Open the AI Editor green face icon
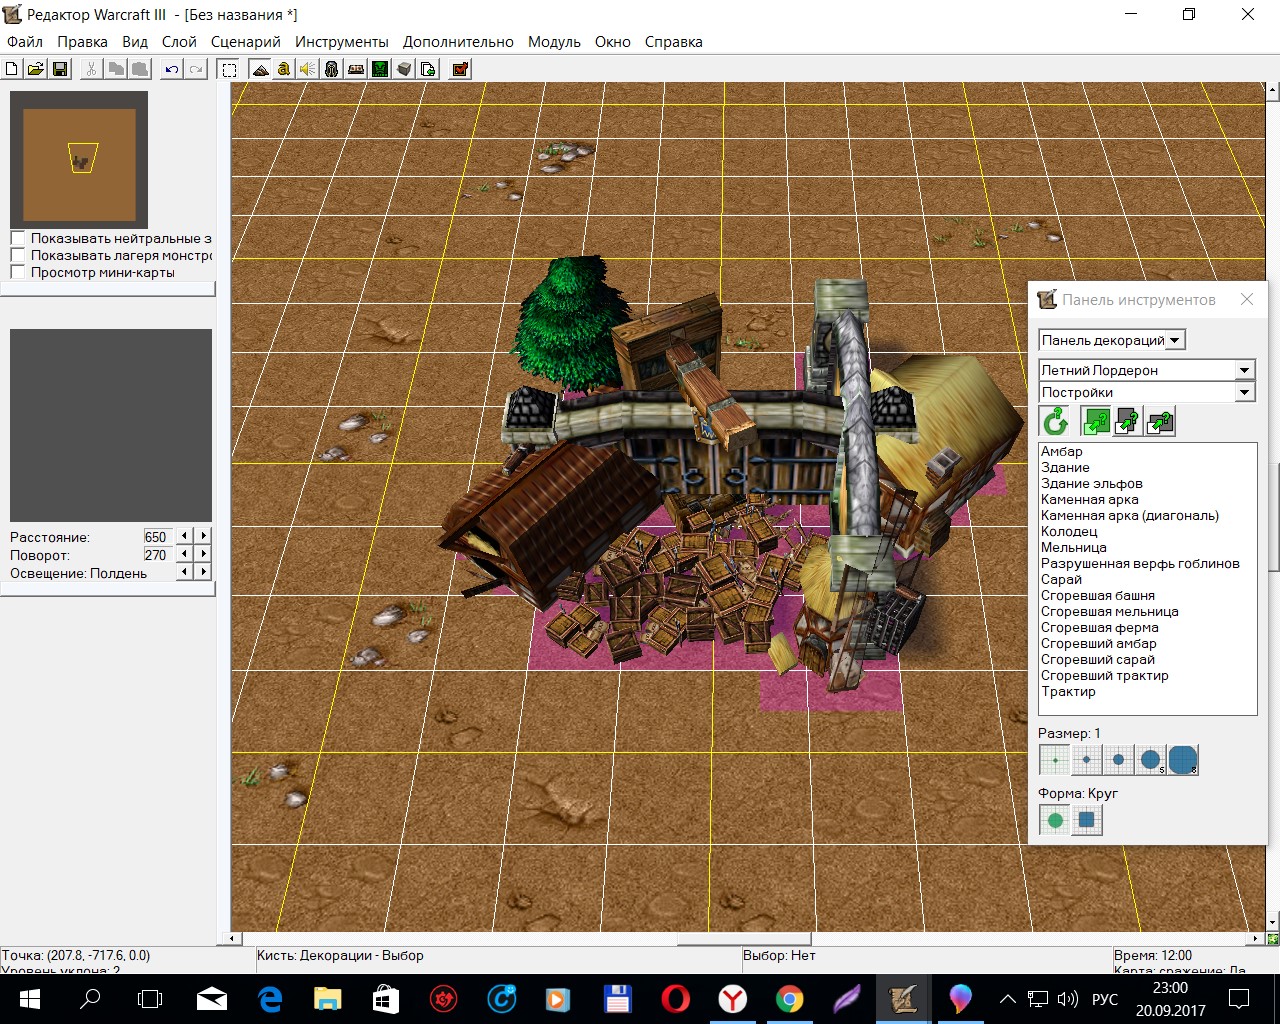Viewport: 1280px width, 1024px height. [380, 69]
